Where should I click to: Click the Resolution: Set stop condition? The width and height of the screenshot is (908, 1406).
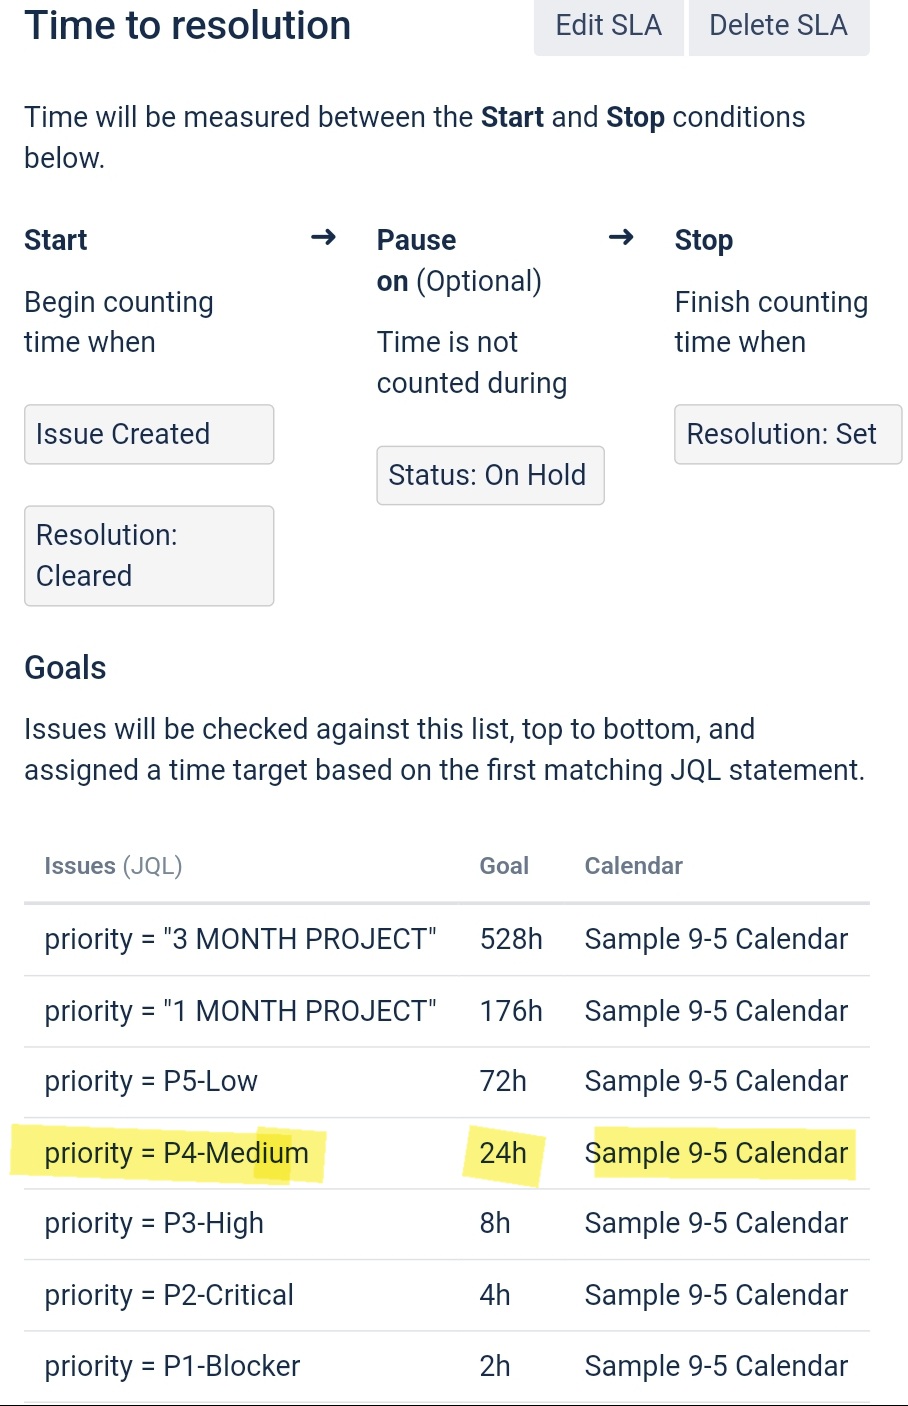(x=788, y=434)
